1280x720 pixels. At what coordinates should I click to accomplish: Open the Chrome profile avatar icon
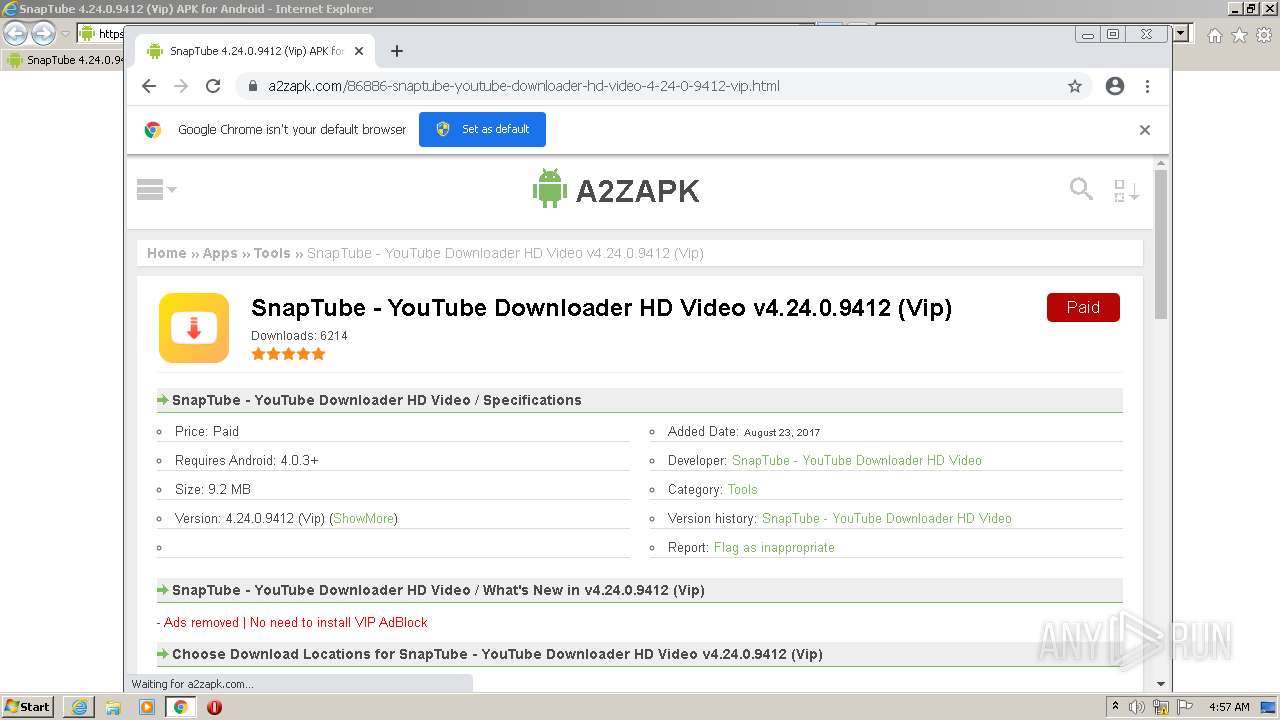pos(1115,86)
